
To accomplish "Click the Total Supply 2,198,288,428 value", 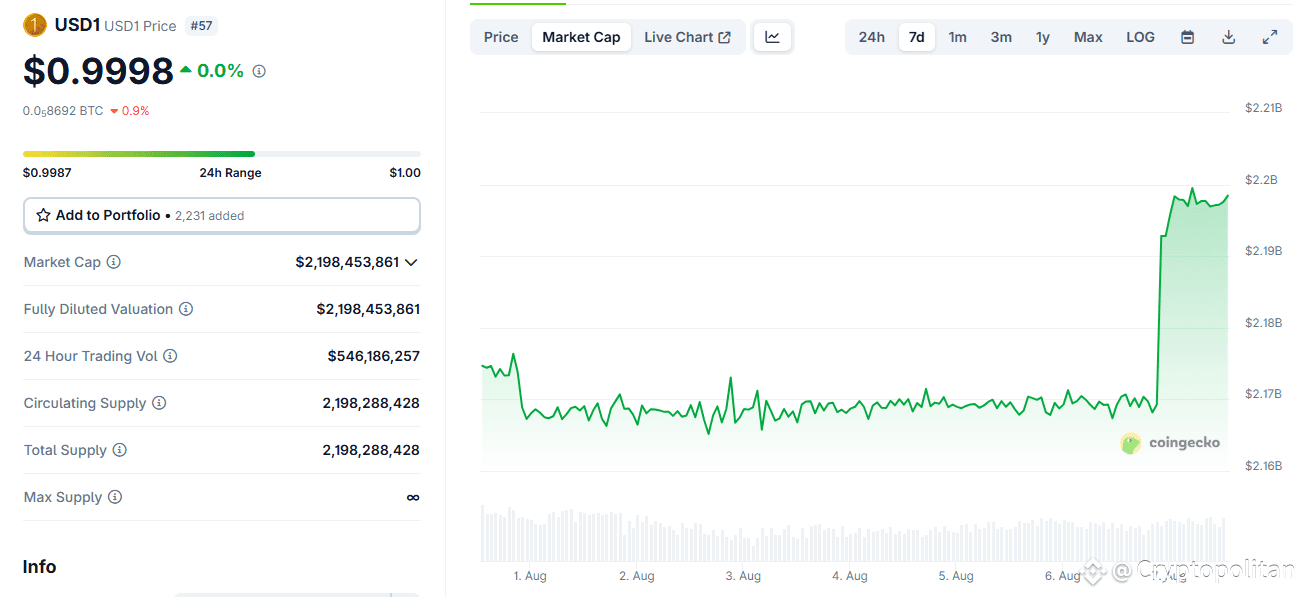I will click(371, 450).
